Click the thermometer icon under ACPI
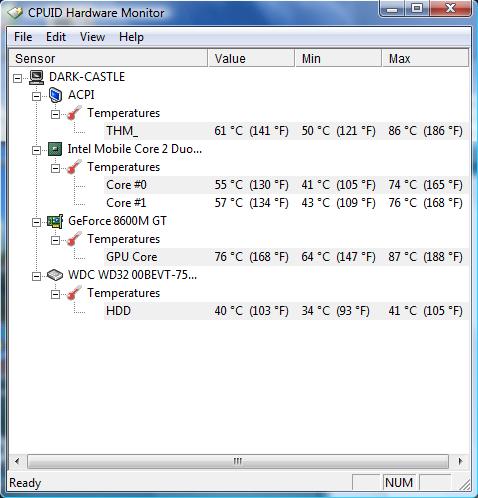Viewport: 478px width, 498px height. coord(74,113)
